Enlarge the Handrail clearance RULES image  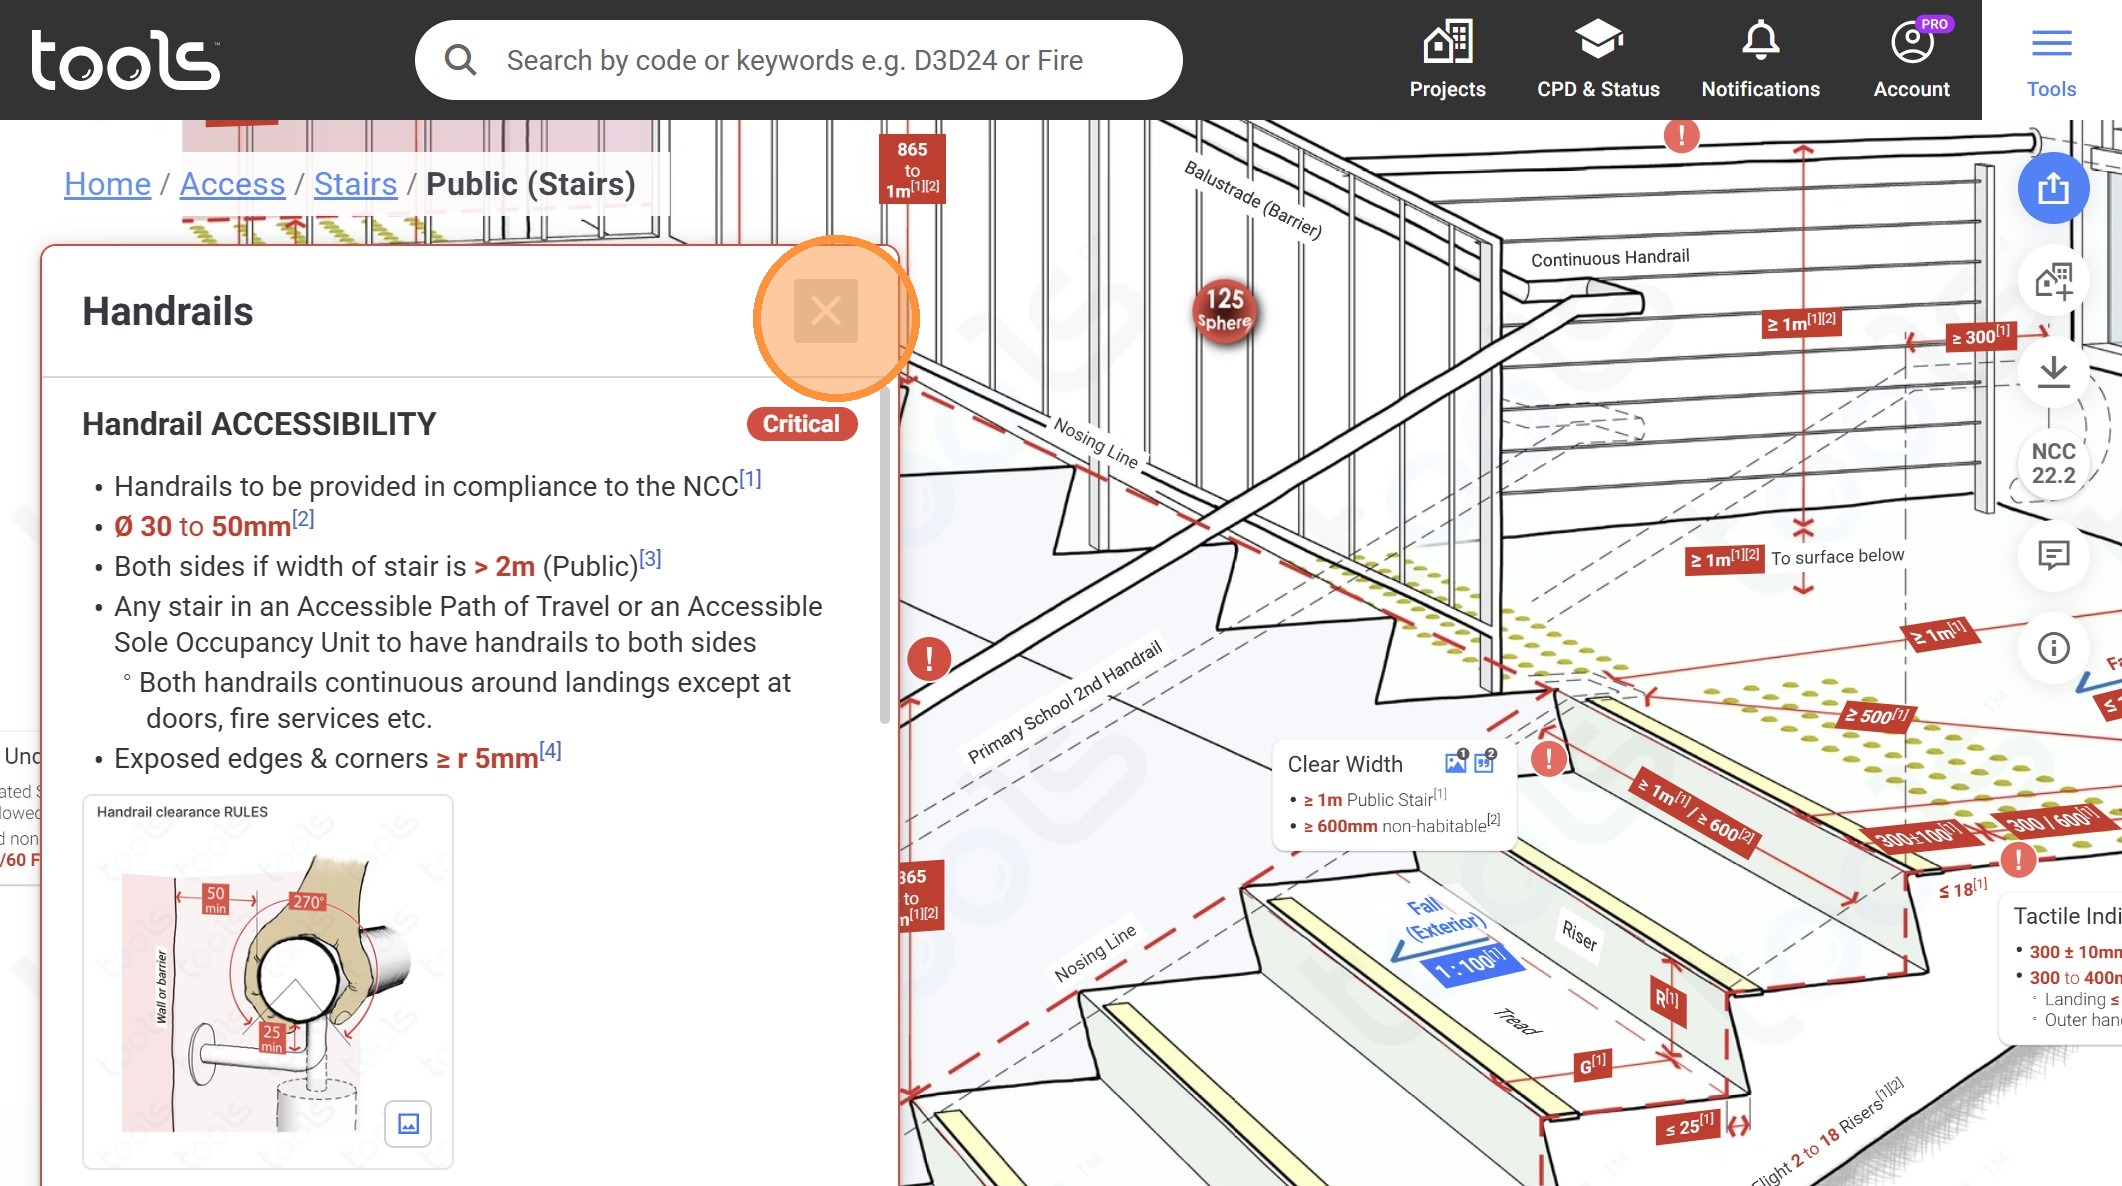click(408, 1124)
